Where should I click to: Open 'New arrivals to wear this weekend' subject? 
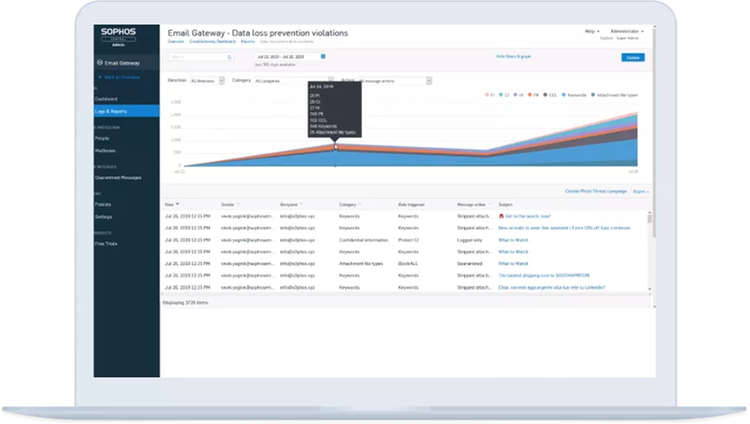click(564, 228)
